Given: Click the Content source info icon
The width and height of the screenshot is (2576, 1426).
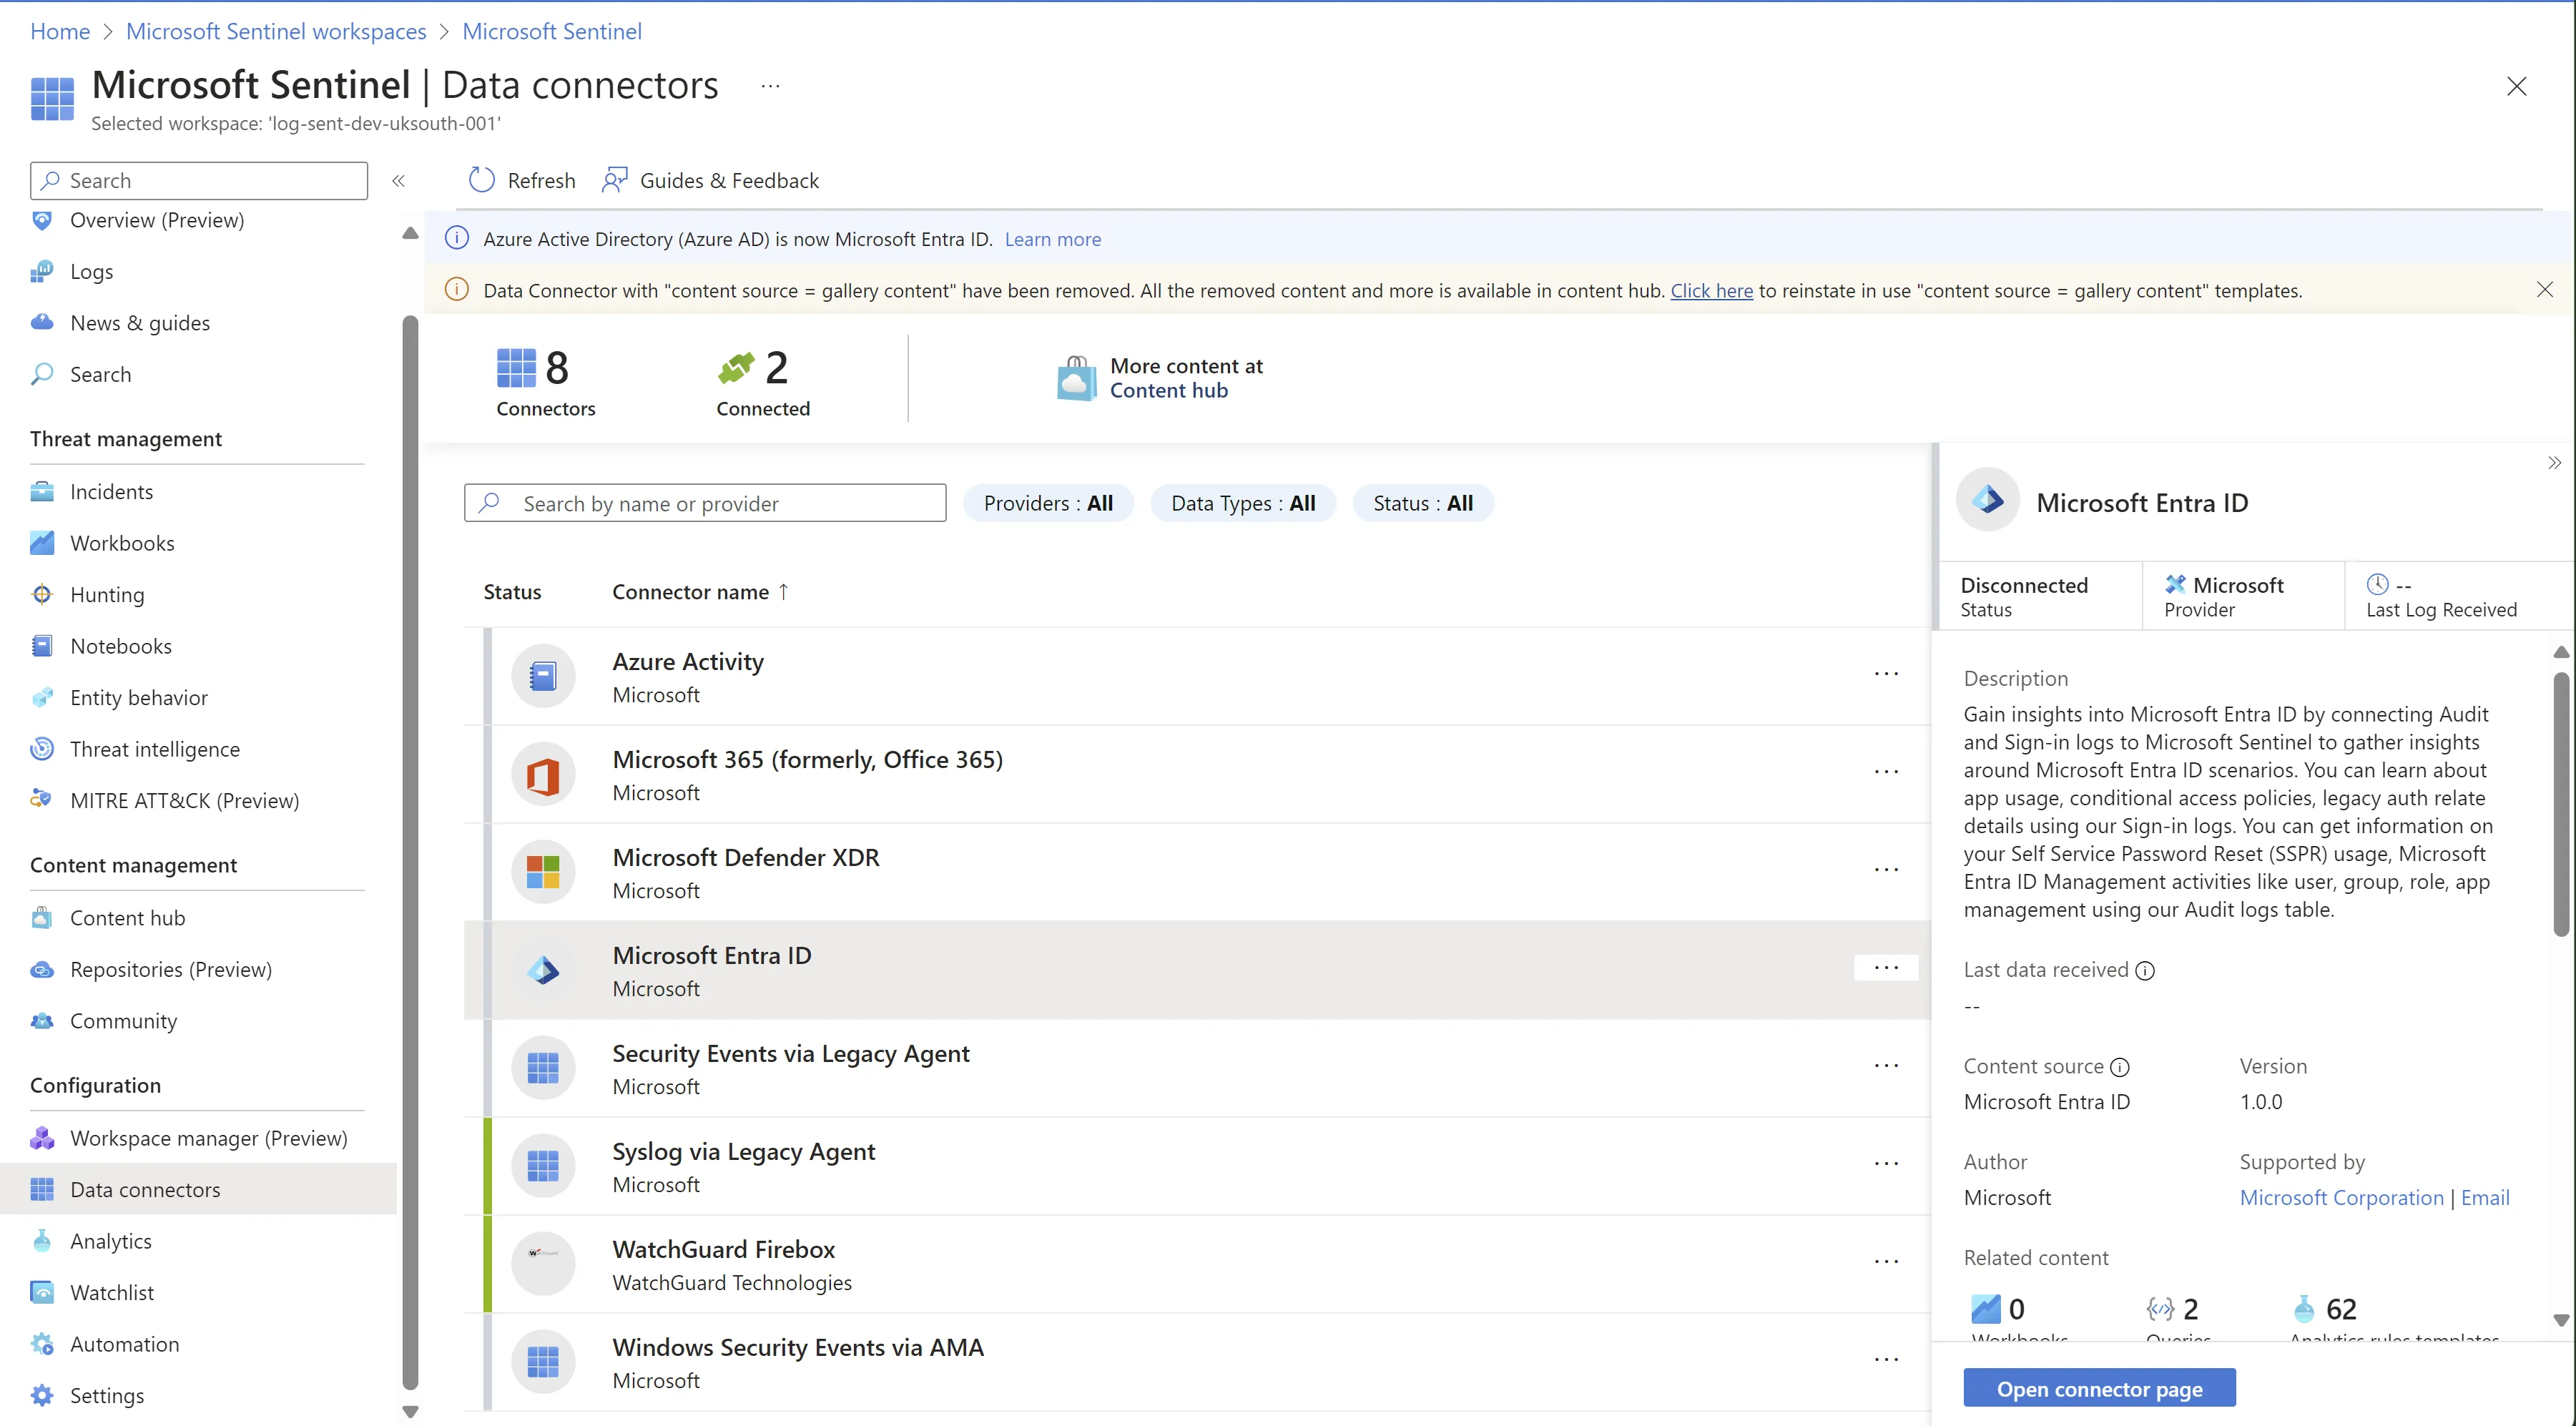Looking at the screenshot, I should pos(2119,1067).
